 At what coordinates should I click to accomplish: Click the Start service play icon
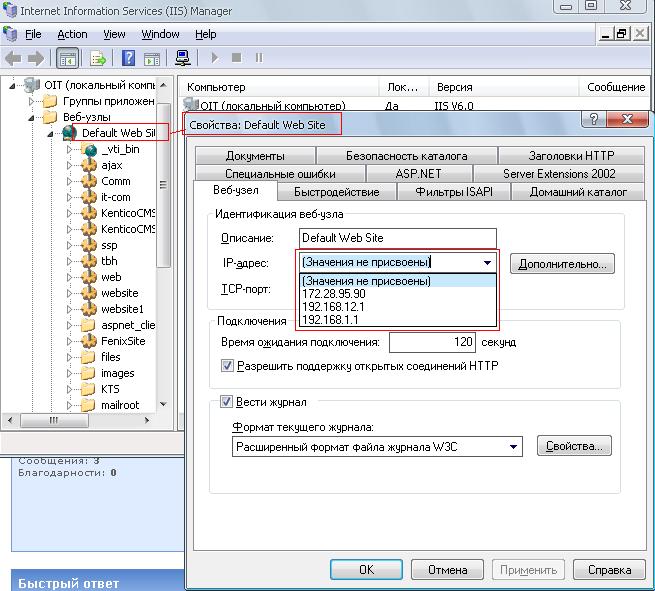(215, 58)
